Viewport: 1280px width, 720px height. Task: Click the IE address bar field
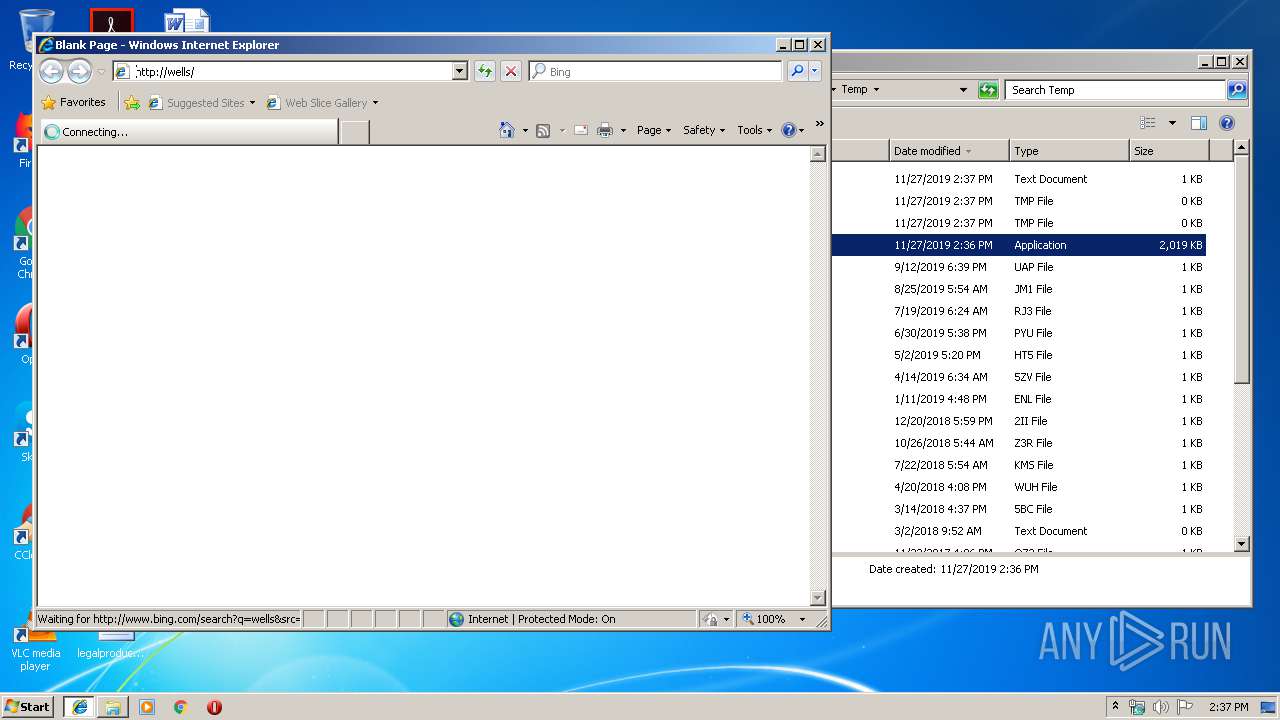pos(290,71)
